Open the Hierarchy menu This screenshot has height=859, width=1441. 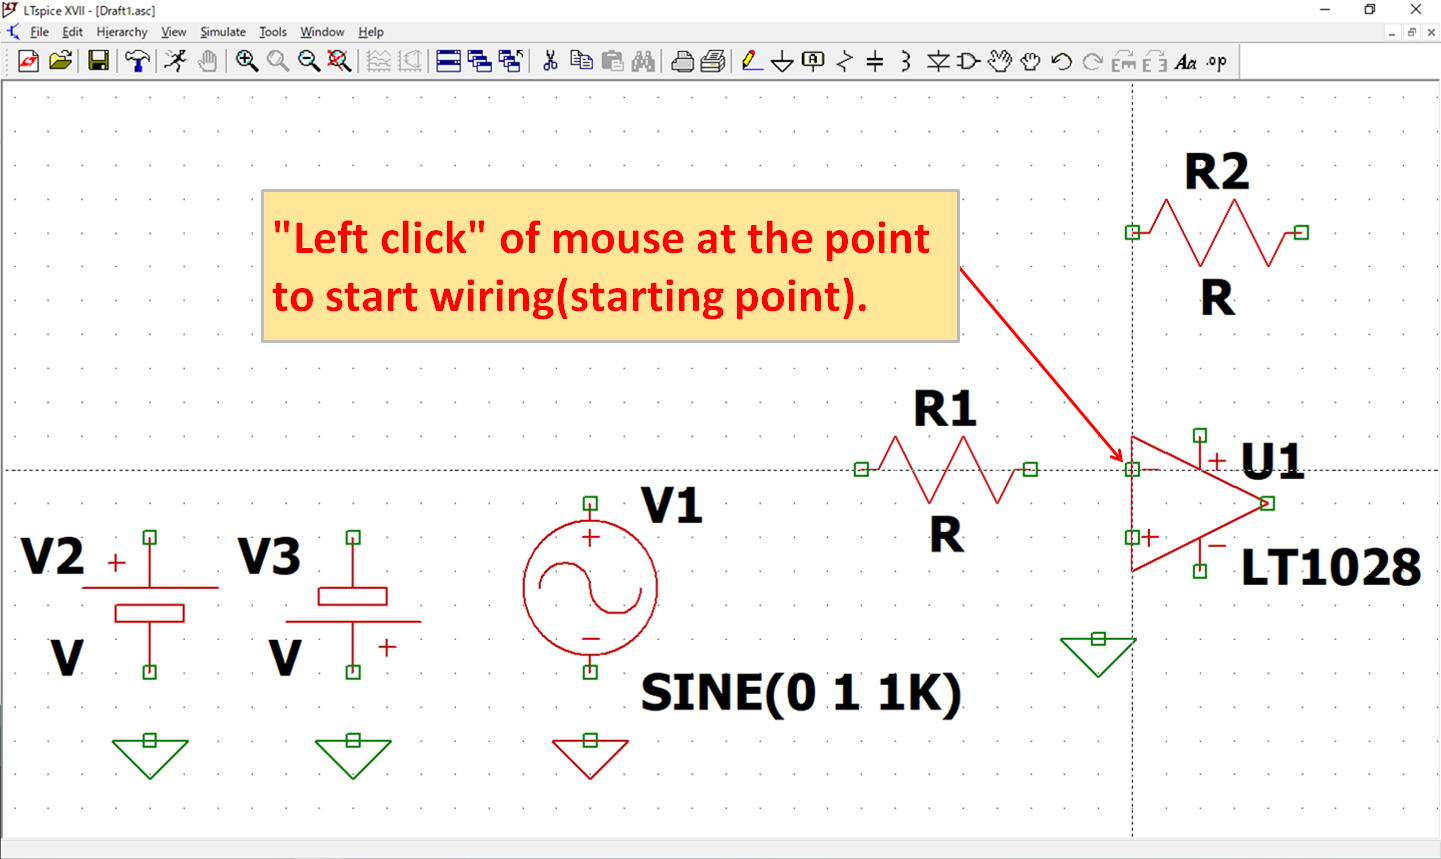click(x=121, y=31)
